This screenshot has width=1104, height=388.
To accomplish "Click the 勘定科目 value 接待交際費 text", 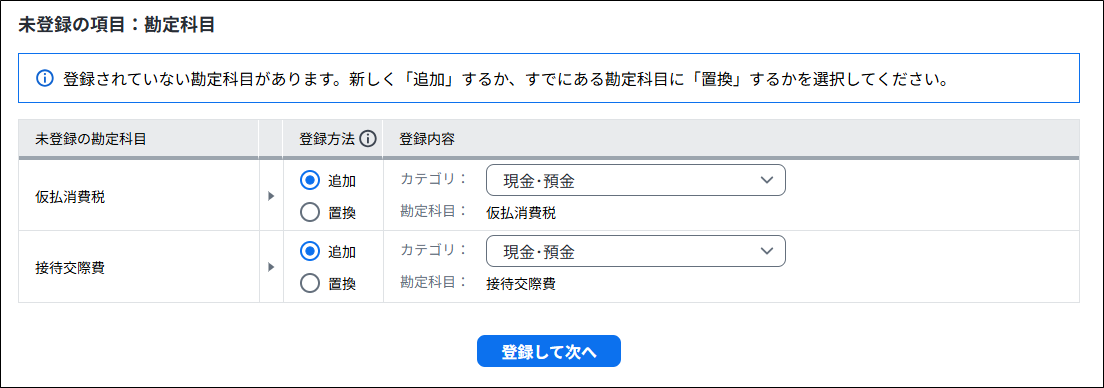I will [521, 284].
